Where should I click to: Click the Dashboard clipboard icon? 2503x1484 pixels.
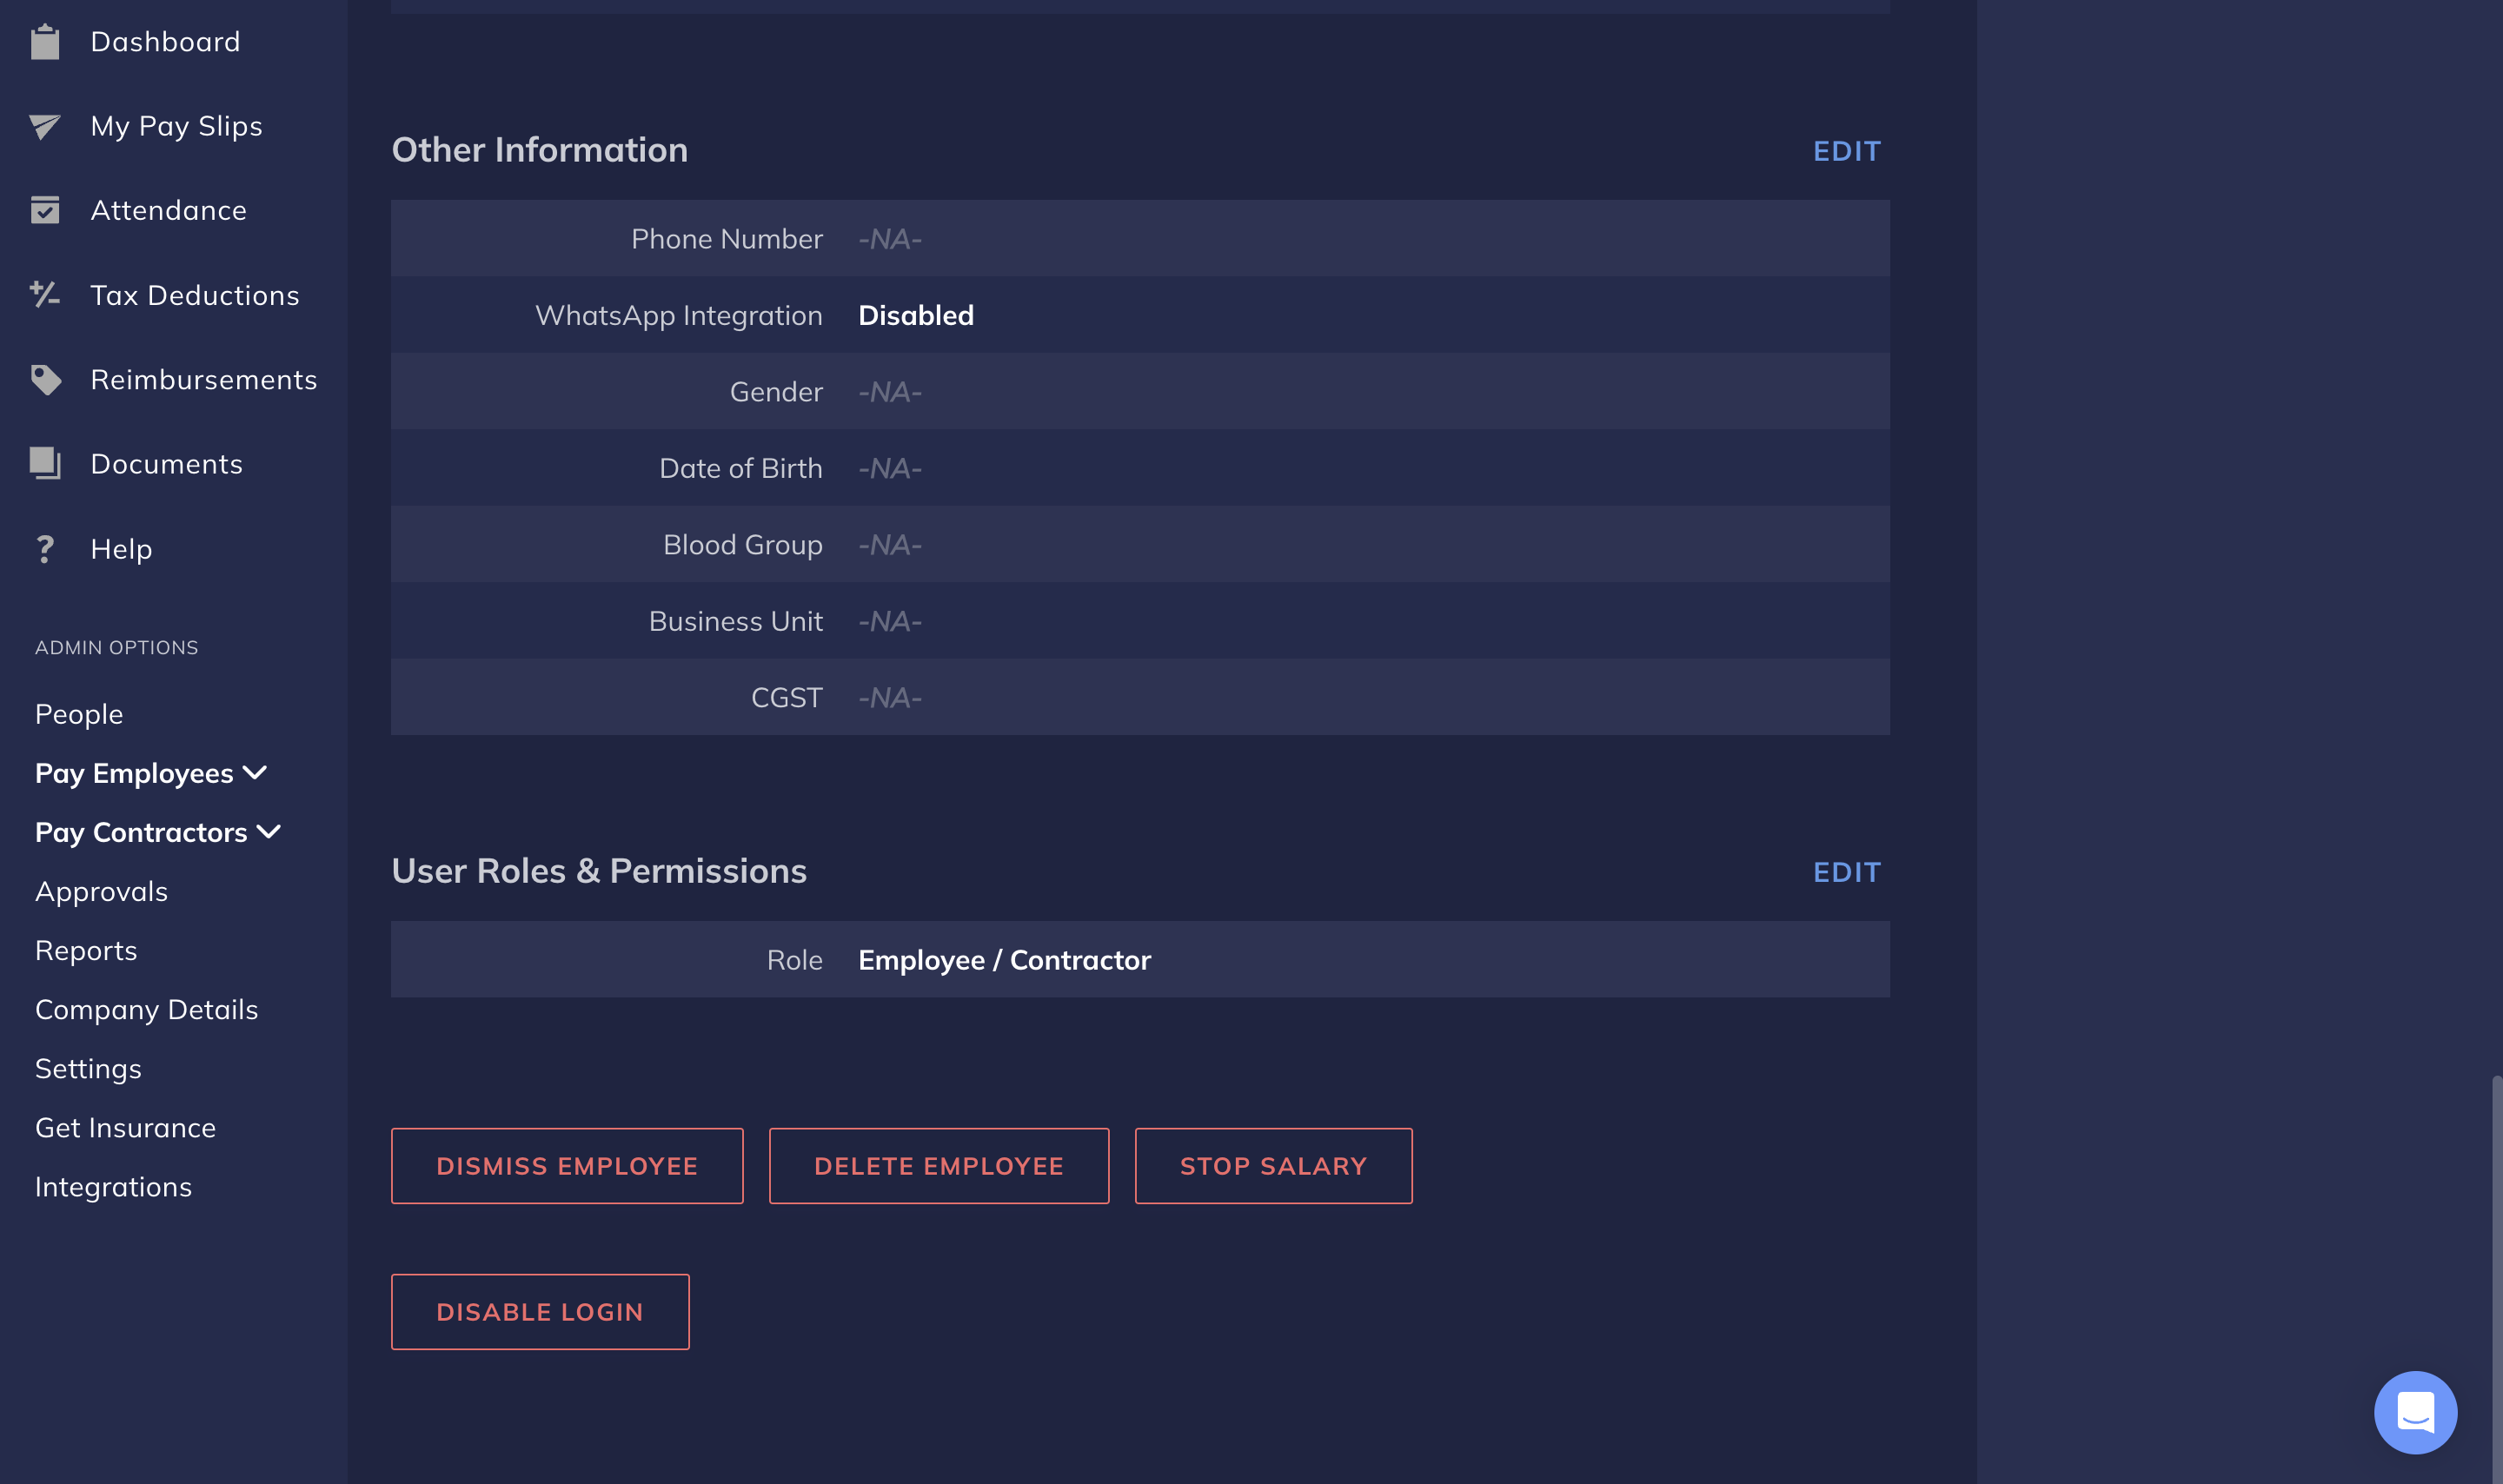pyautogui.click(x=45, y=42)
